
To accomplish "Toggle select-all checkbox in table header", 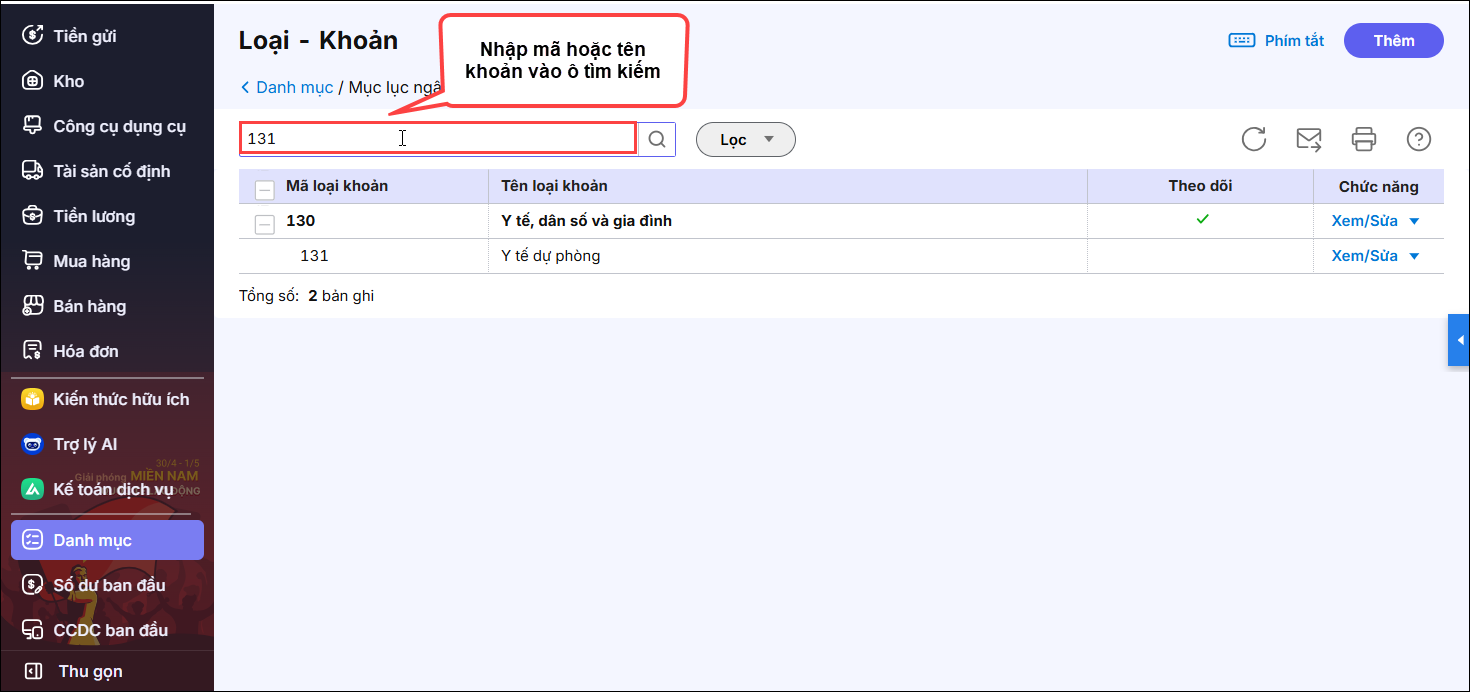I will [x=265, y=189].
